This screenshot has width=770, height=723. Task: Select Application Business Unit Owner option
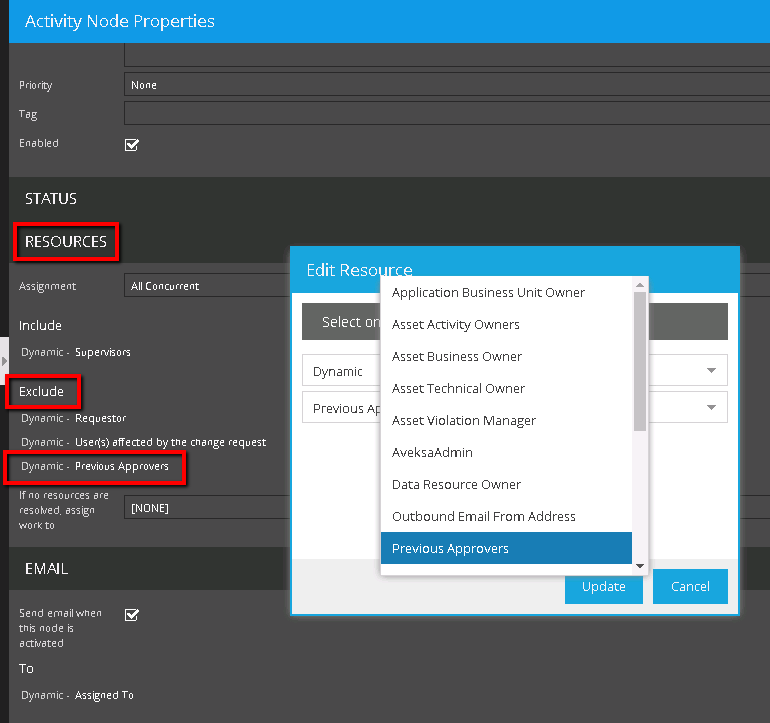[488, 293]
